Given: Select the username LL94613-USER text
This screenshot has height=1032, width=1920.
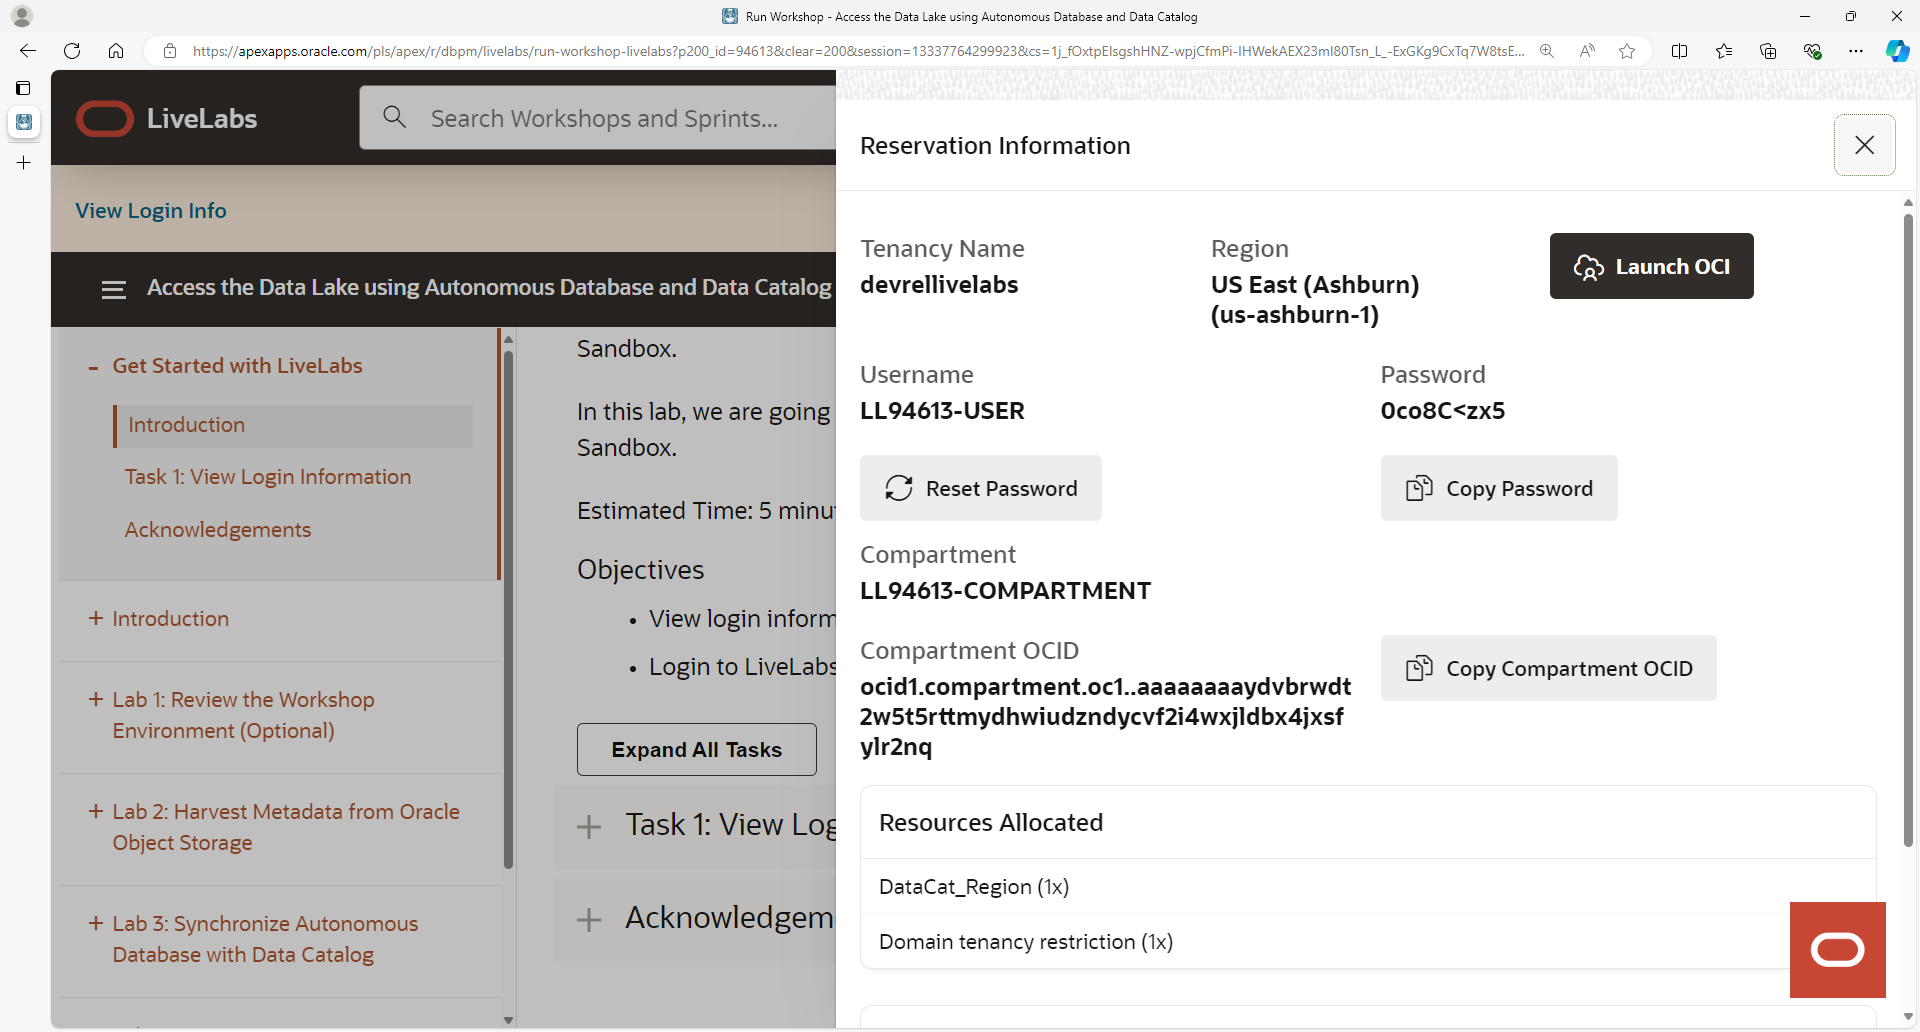Looking at the screenshot, I should click(x=942, y=411).
